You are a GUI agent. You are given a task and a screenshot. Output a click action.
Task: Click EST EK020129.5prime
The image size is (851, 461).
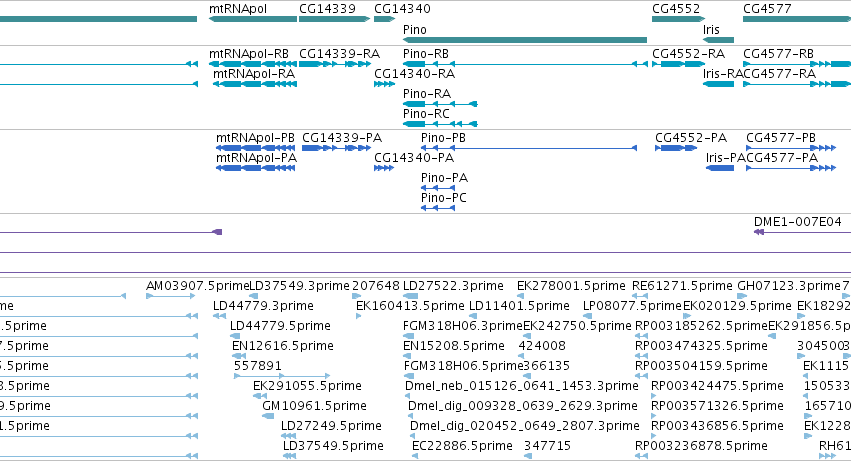737,306
